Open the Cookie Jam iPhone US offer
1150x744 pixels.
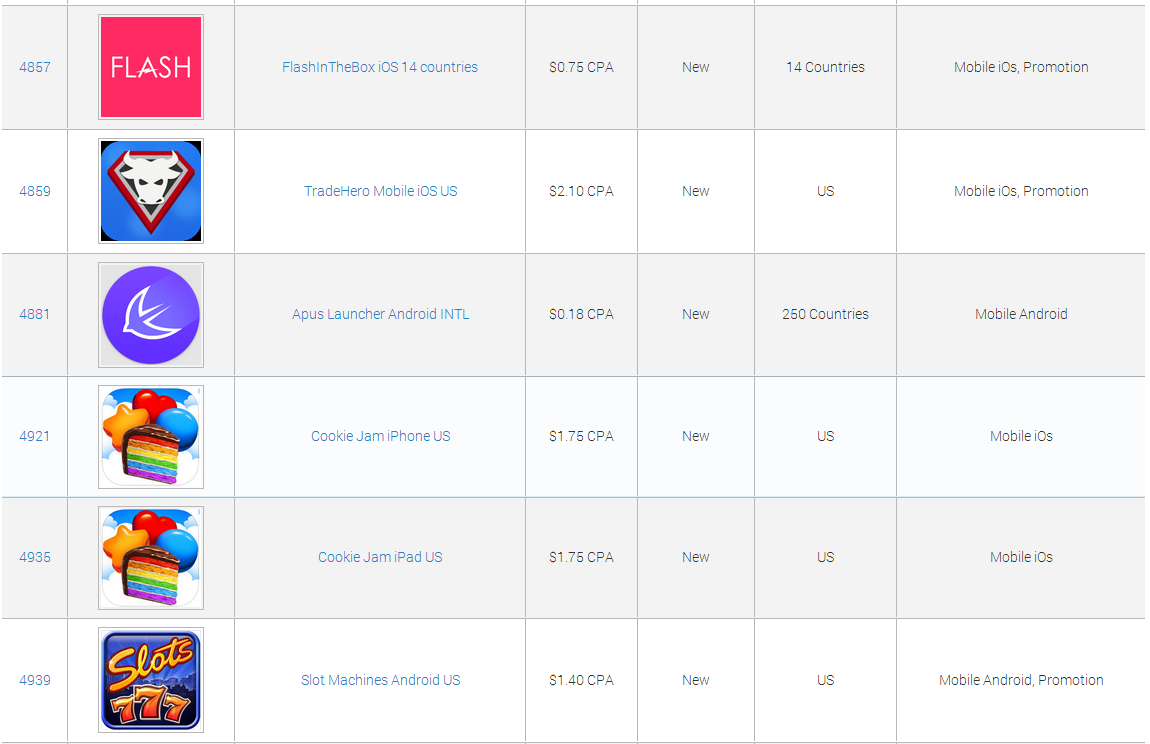[380, 436]
